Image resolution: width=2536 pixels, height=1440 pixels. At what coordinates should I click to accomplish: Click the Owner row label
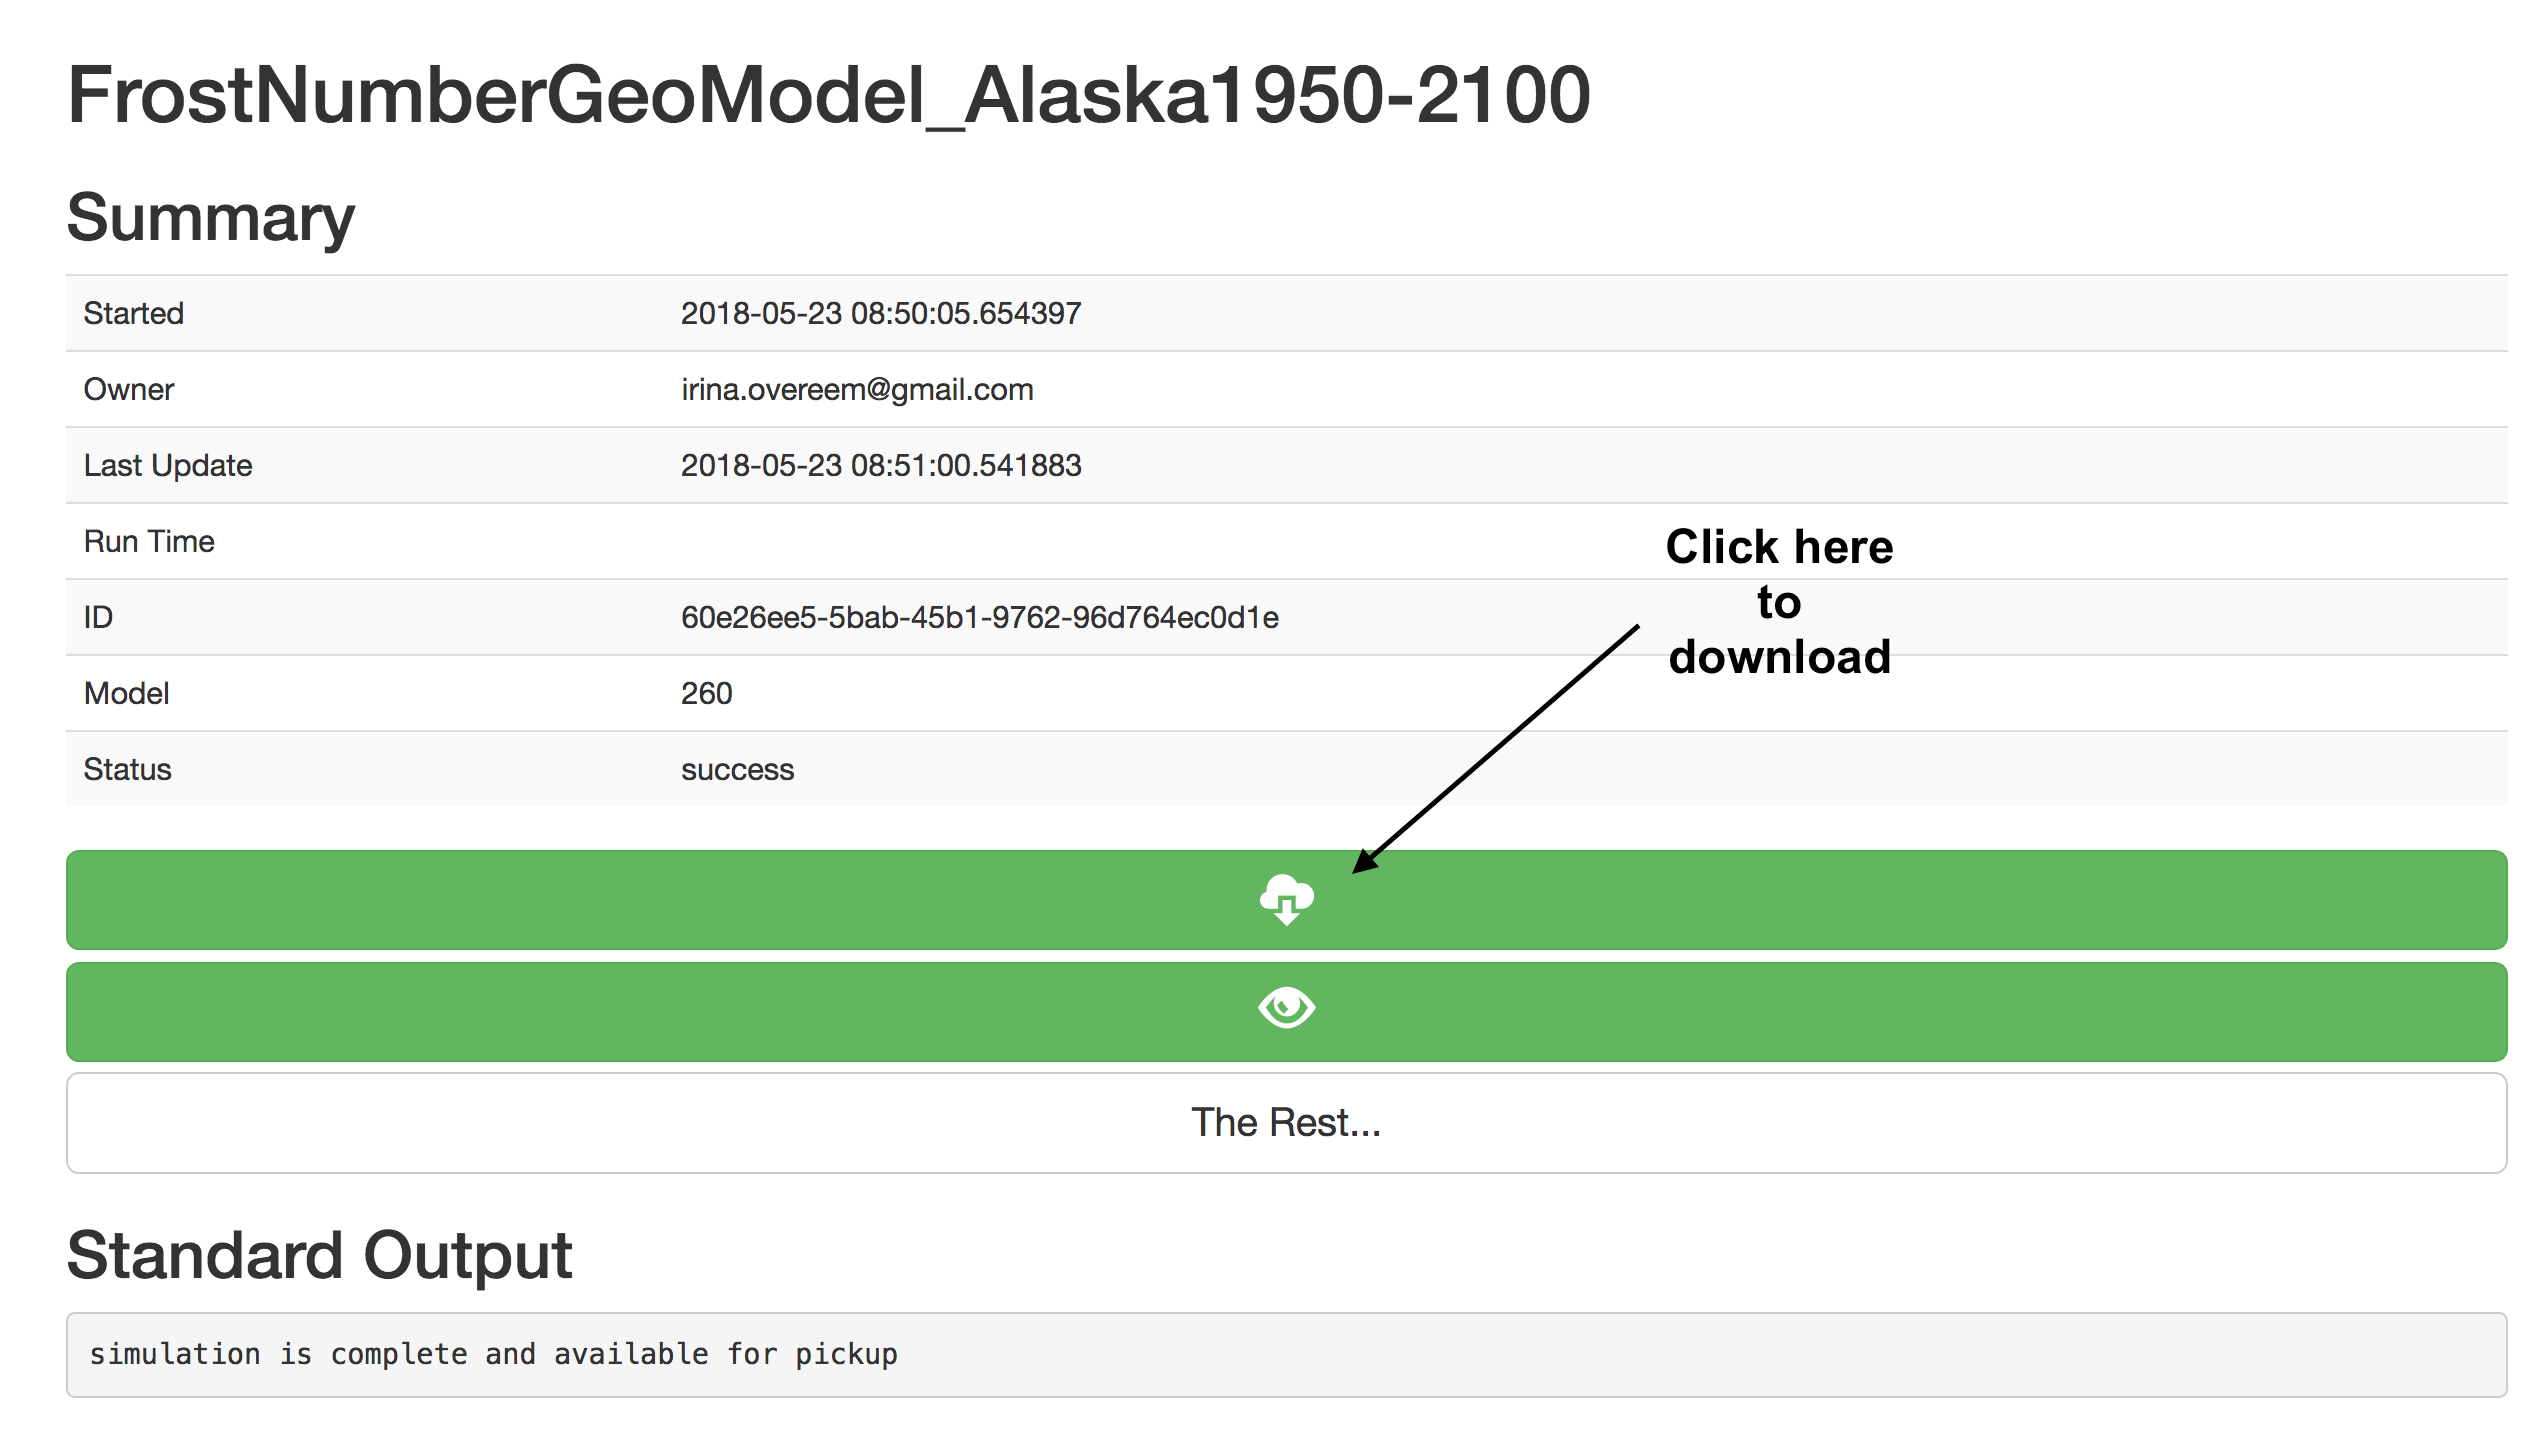128,389
